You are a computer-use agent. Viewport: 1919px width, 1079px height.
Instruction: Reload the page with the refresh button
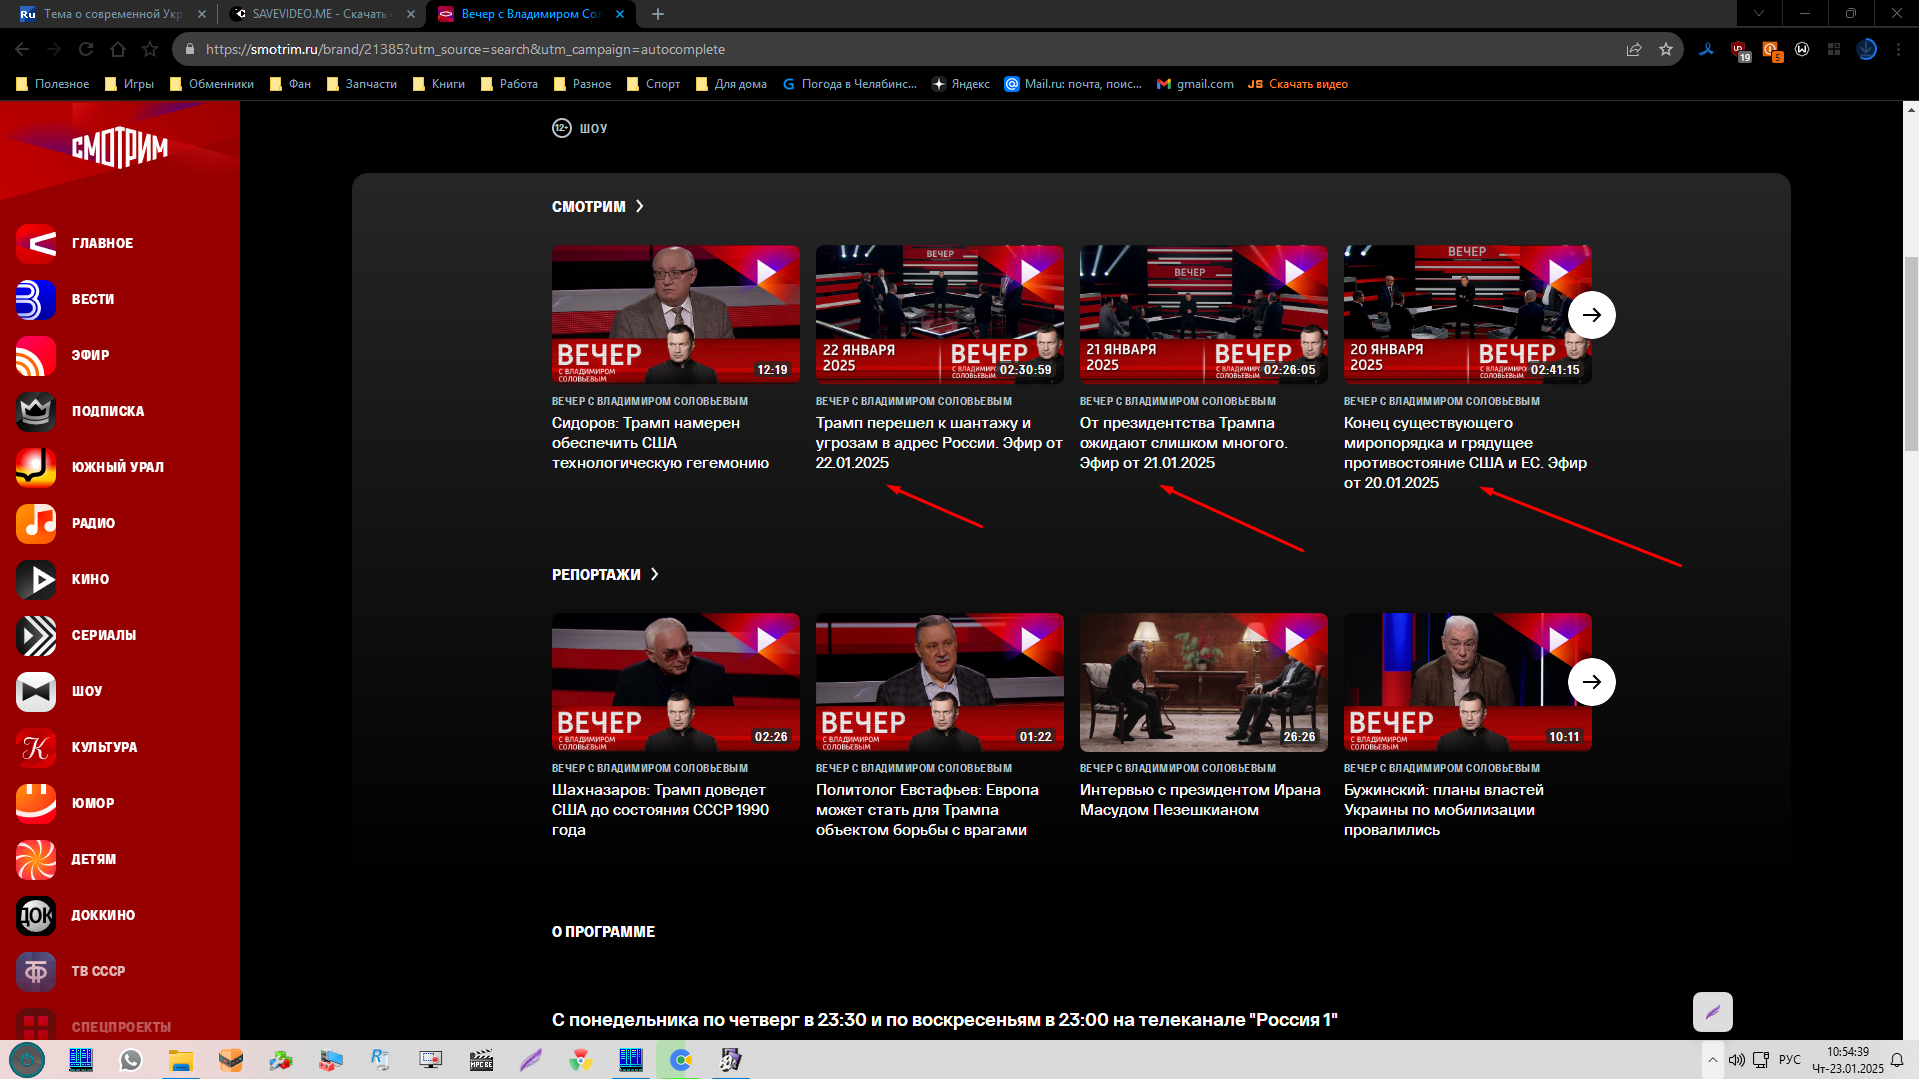[86, 49]
